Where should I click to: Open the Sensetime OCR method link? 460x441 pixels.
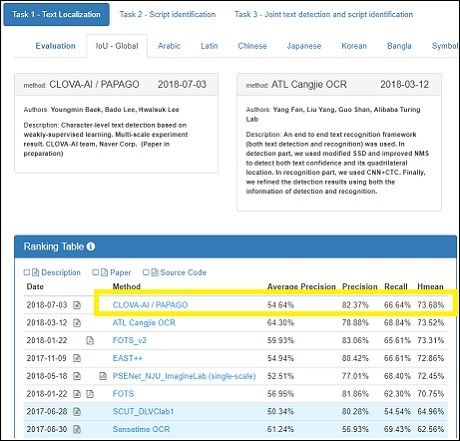(141, 429)
